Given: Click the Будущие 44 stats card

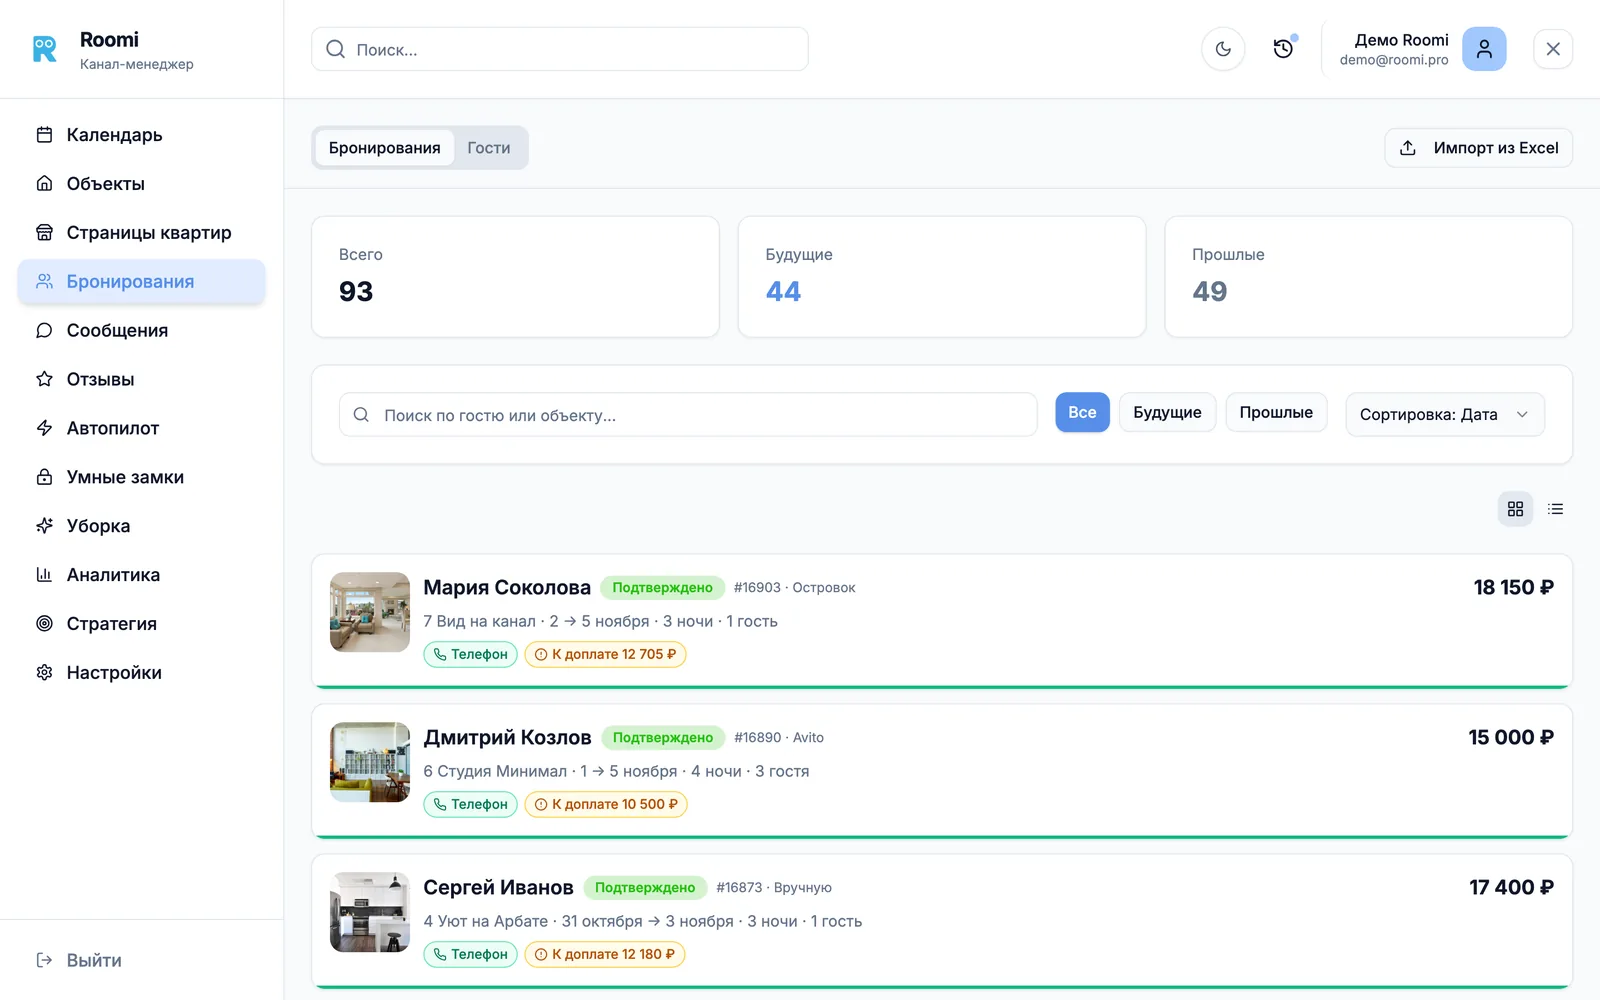Looking at the screenshot, I should [x=942, y=277].
